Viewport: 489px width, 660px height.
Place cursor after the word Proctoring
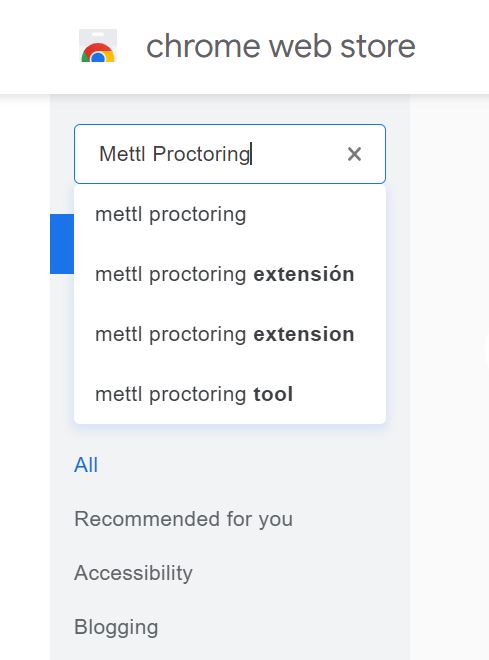click(251, 154)
